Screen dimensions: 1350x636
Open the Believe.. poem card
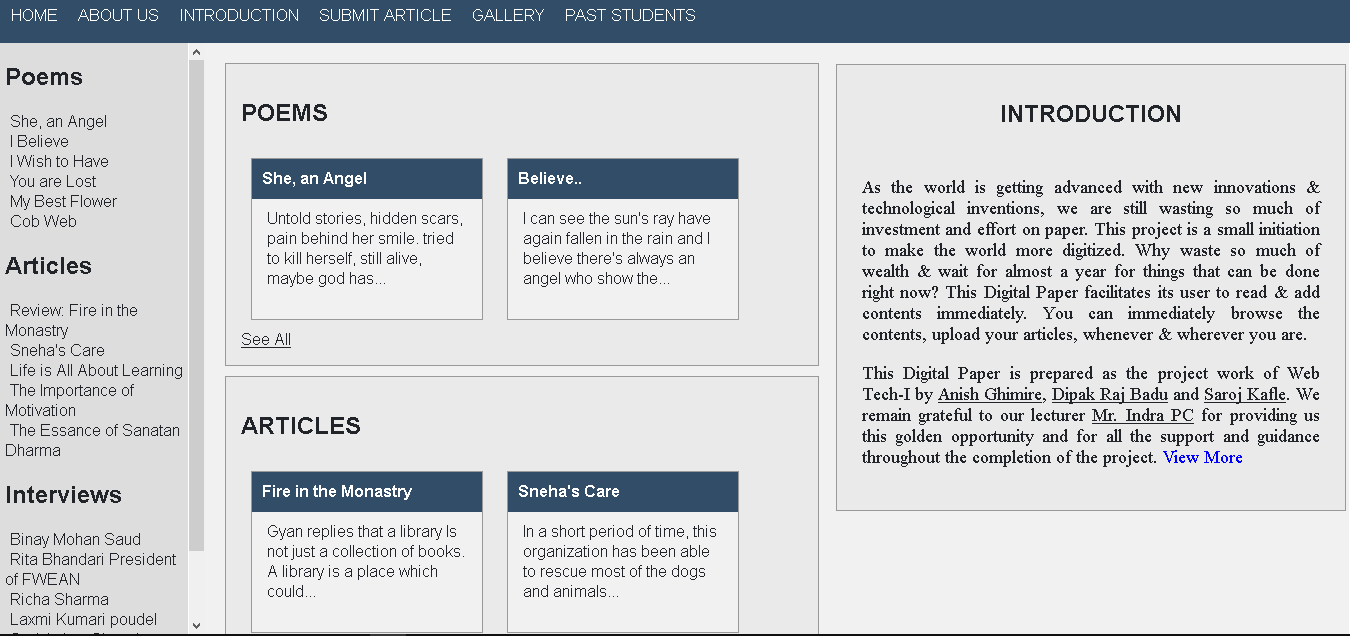click(x=623, y=239)
